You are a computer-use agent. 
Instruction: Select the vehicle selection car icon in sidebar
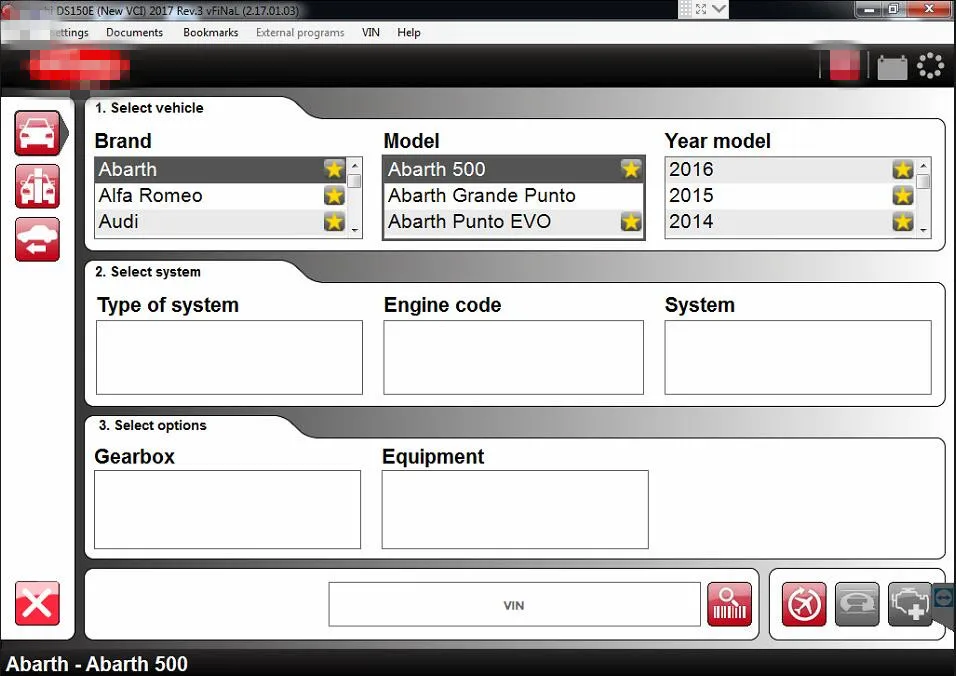click(x=37, y=133)
